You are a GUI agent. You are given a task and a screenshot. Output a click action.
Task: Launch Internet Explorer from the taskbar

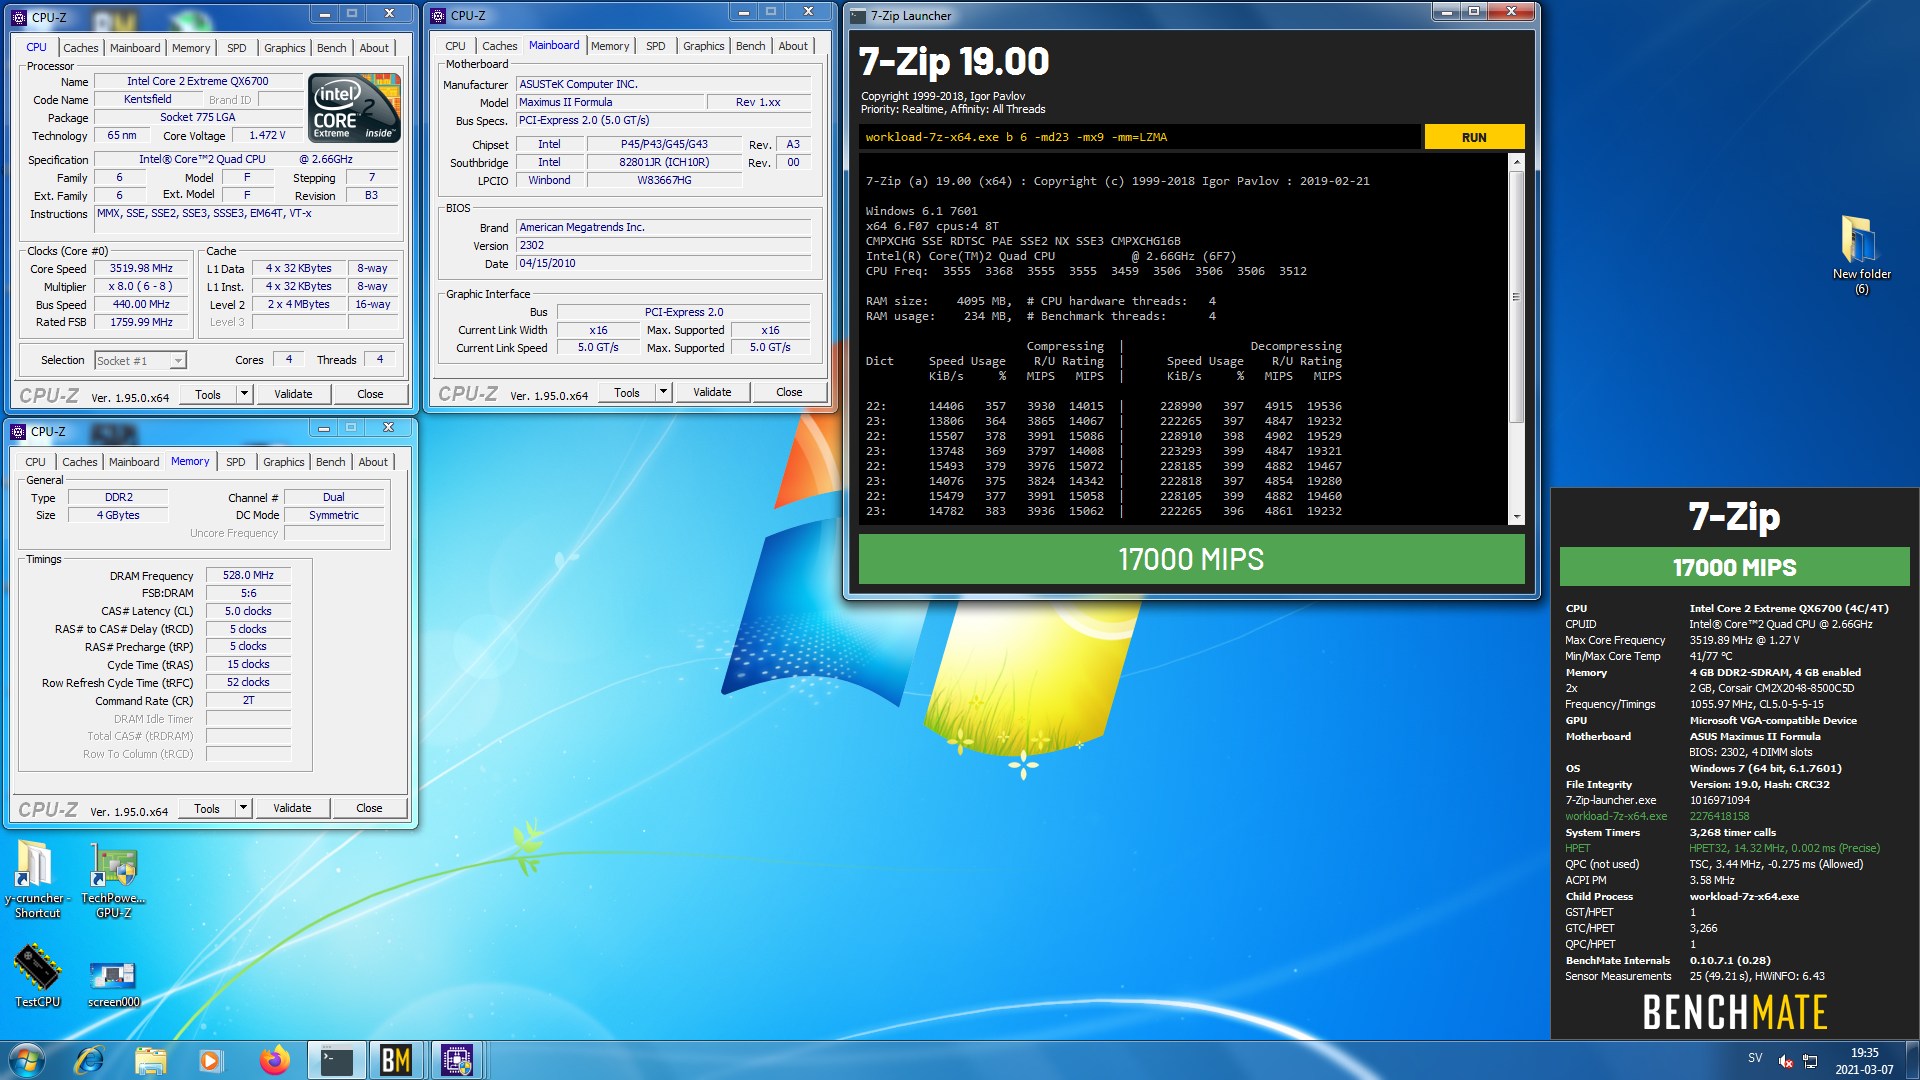click(x=90, y=1060)
